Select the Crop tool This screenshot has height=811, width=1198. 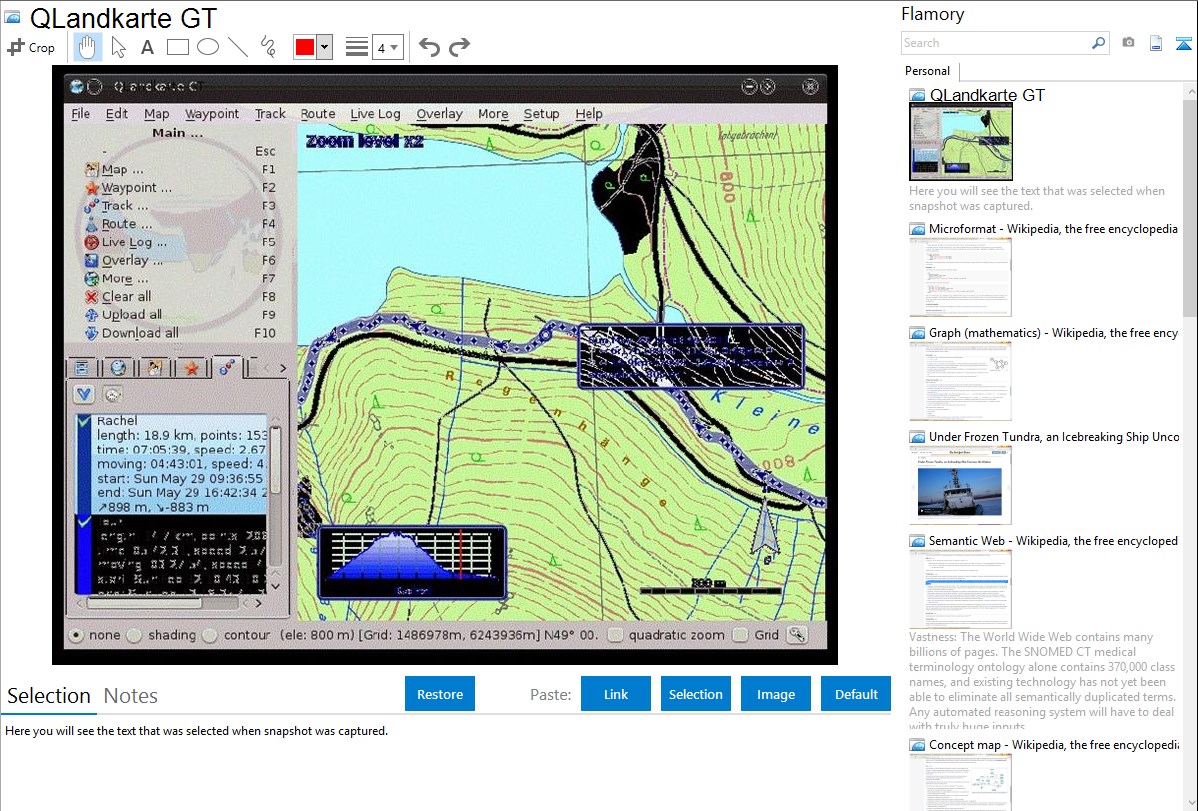(x=31, y=47)
